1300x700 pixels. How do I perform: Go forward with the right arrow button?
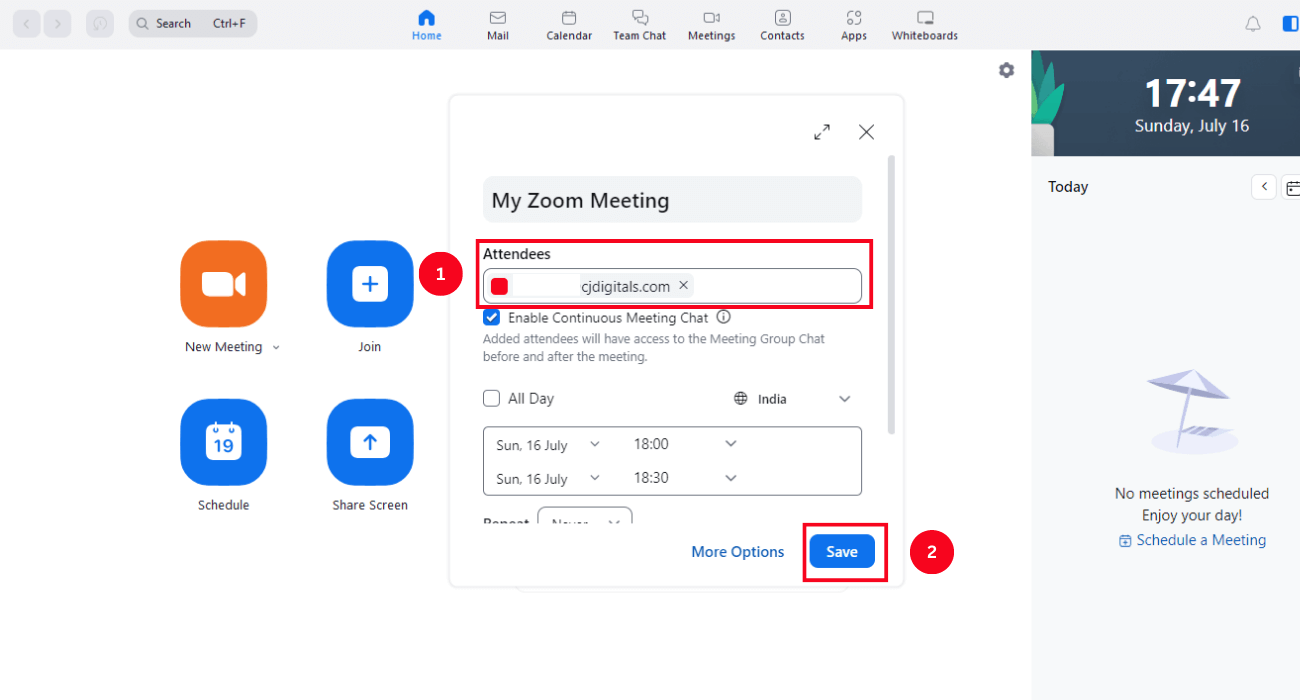(x=58, y=23)
